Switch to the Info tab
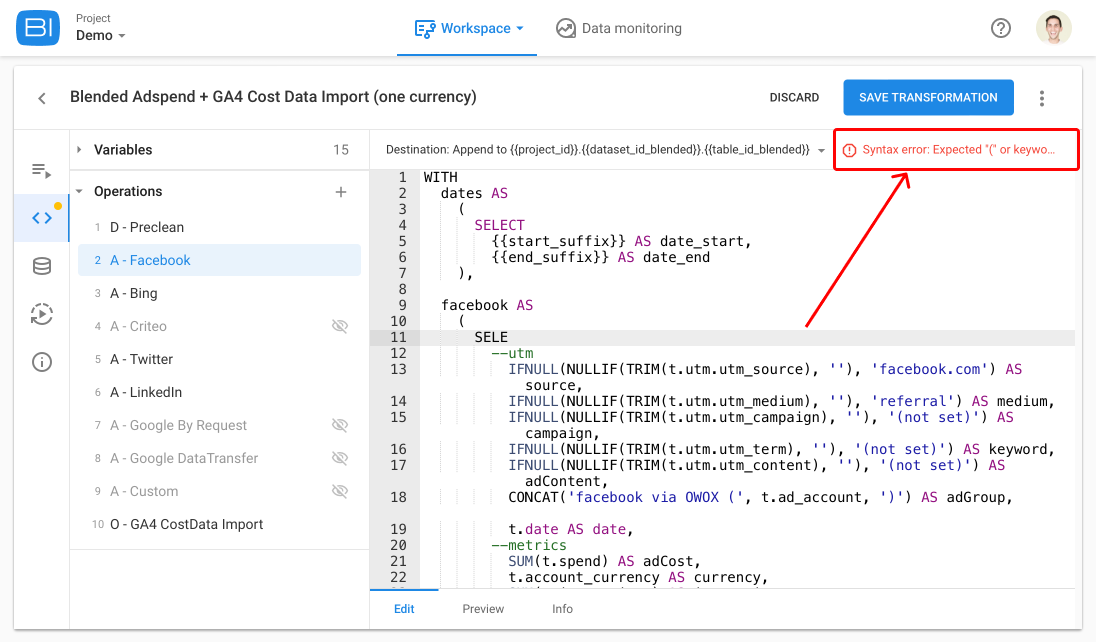This screenshot has height=642, width=1096. point(562,609)
